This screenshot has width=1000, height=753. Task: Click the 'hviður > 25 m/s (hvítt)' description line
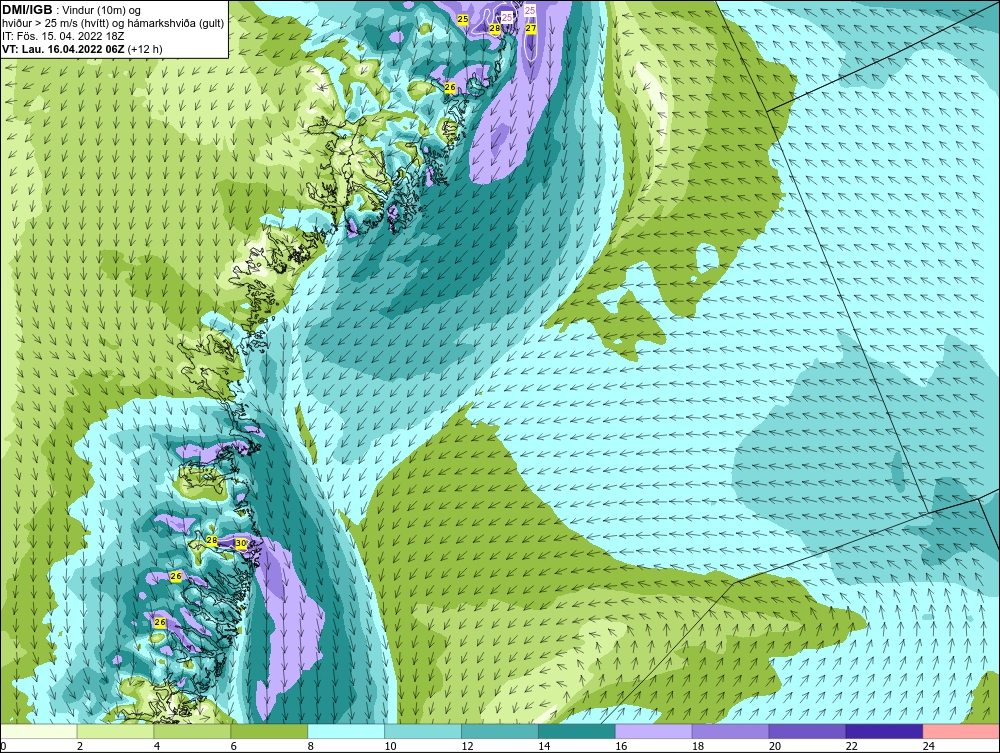tap(113, 24)
